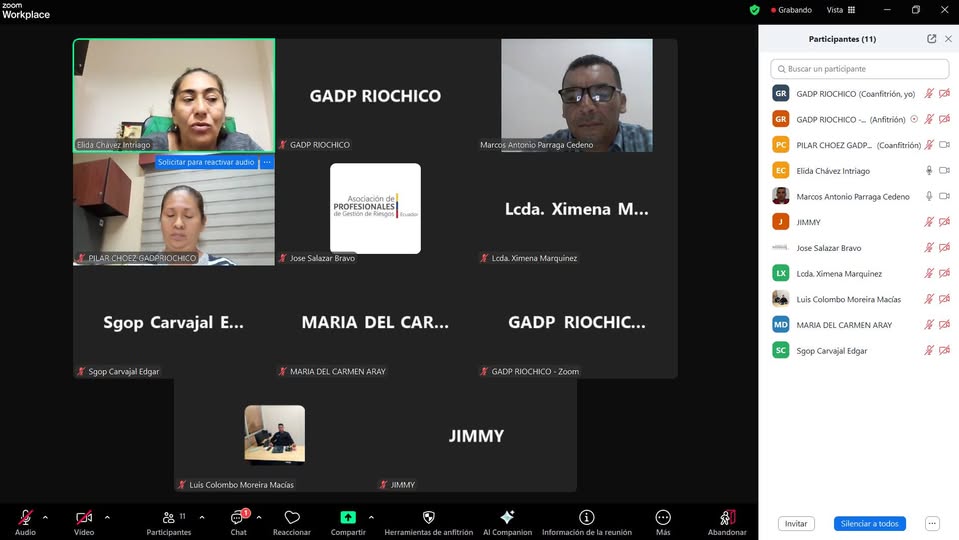Toggle camera with the Video button
This screenshot has height=540, width=959.
pos(84,518)
